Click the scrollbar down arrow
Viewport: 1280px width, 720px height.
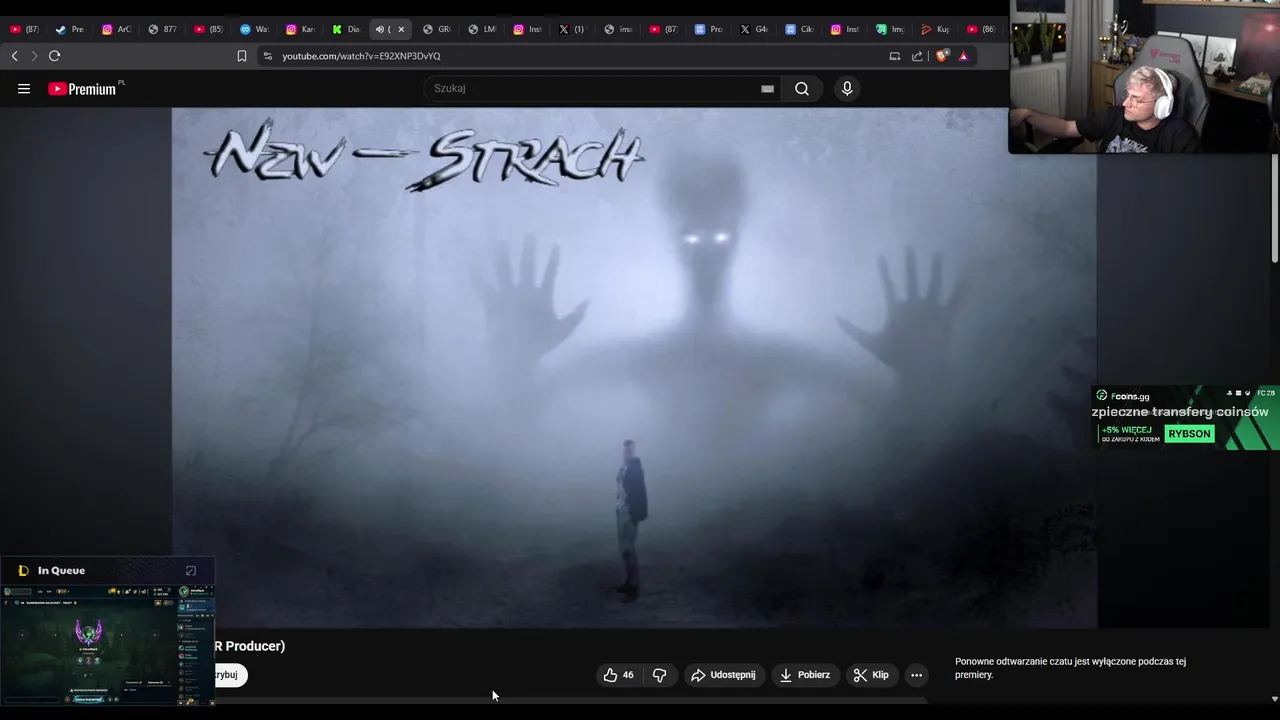coord(1274,698)
